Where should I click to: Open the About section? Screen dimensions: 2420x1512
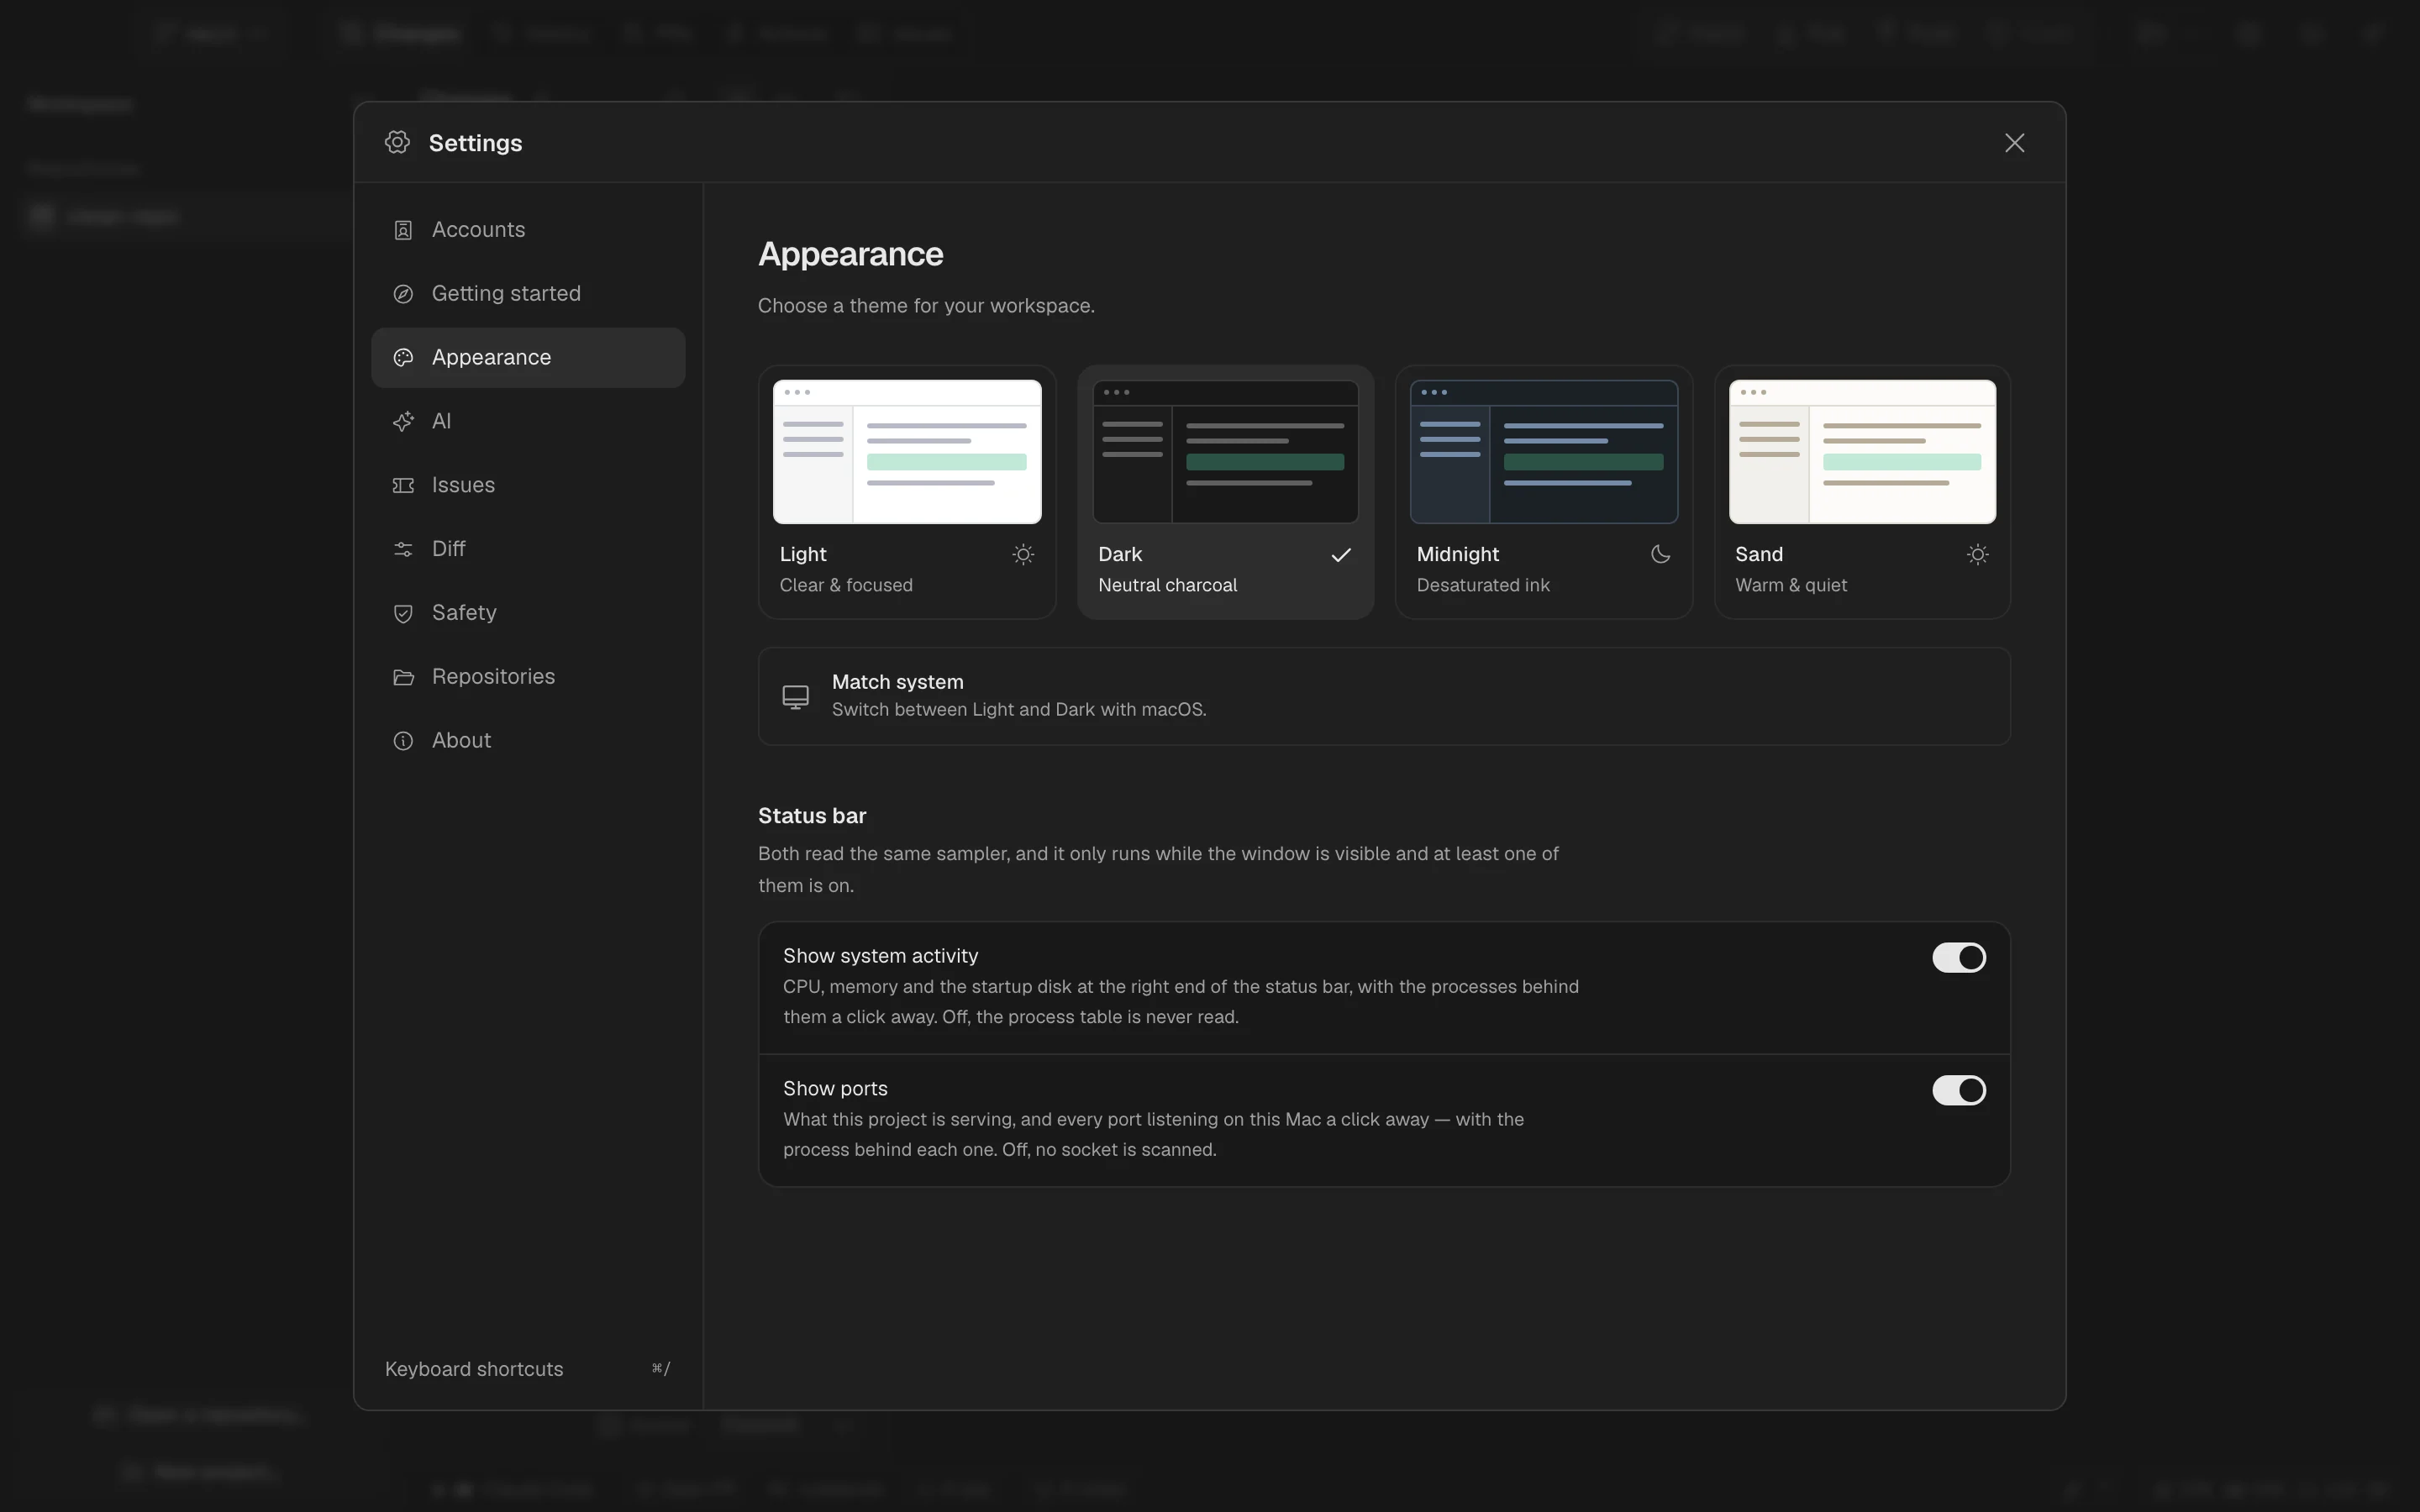pyautogui.click(x=528, y=741)
